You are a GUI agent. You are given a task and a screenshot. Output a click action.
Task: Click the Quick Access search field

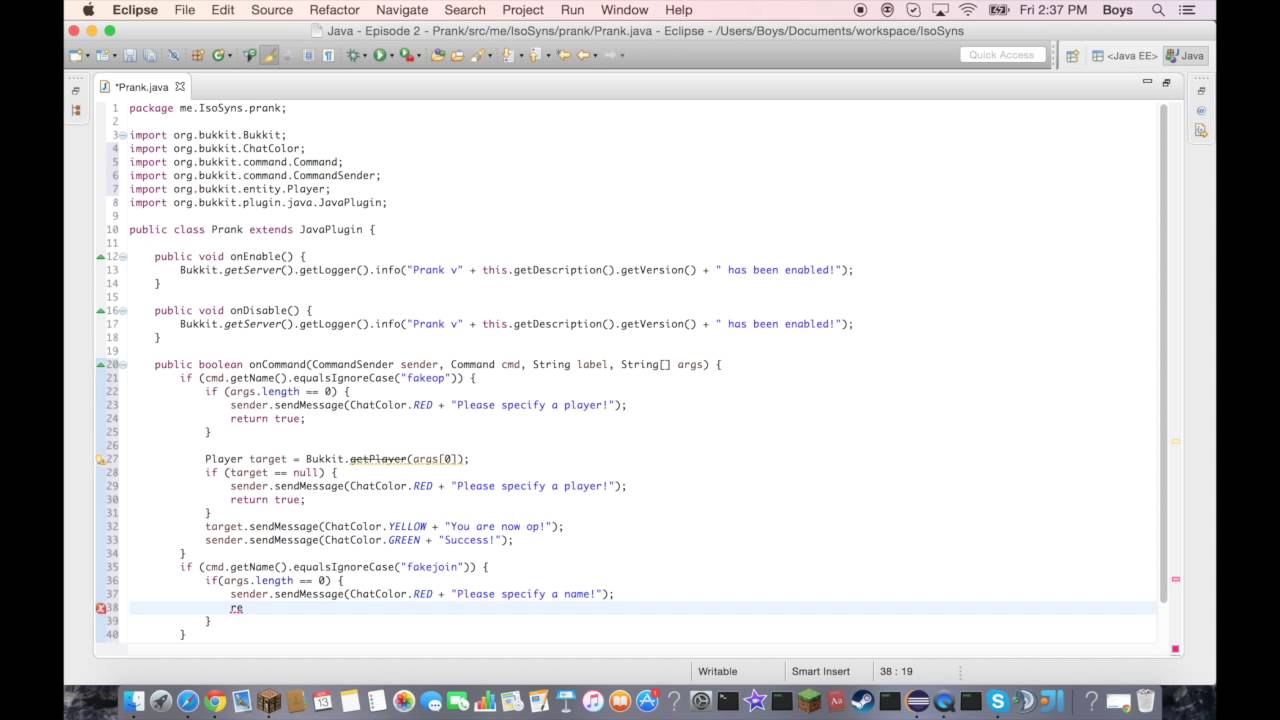pyautogui.click(x=1001, y=55)
